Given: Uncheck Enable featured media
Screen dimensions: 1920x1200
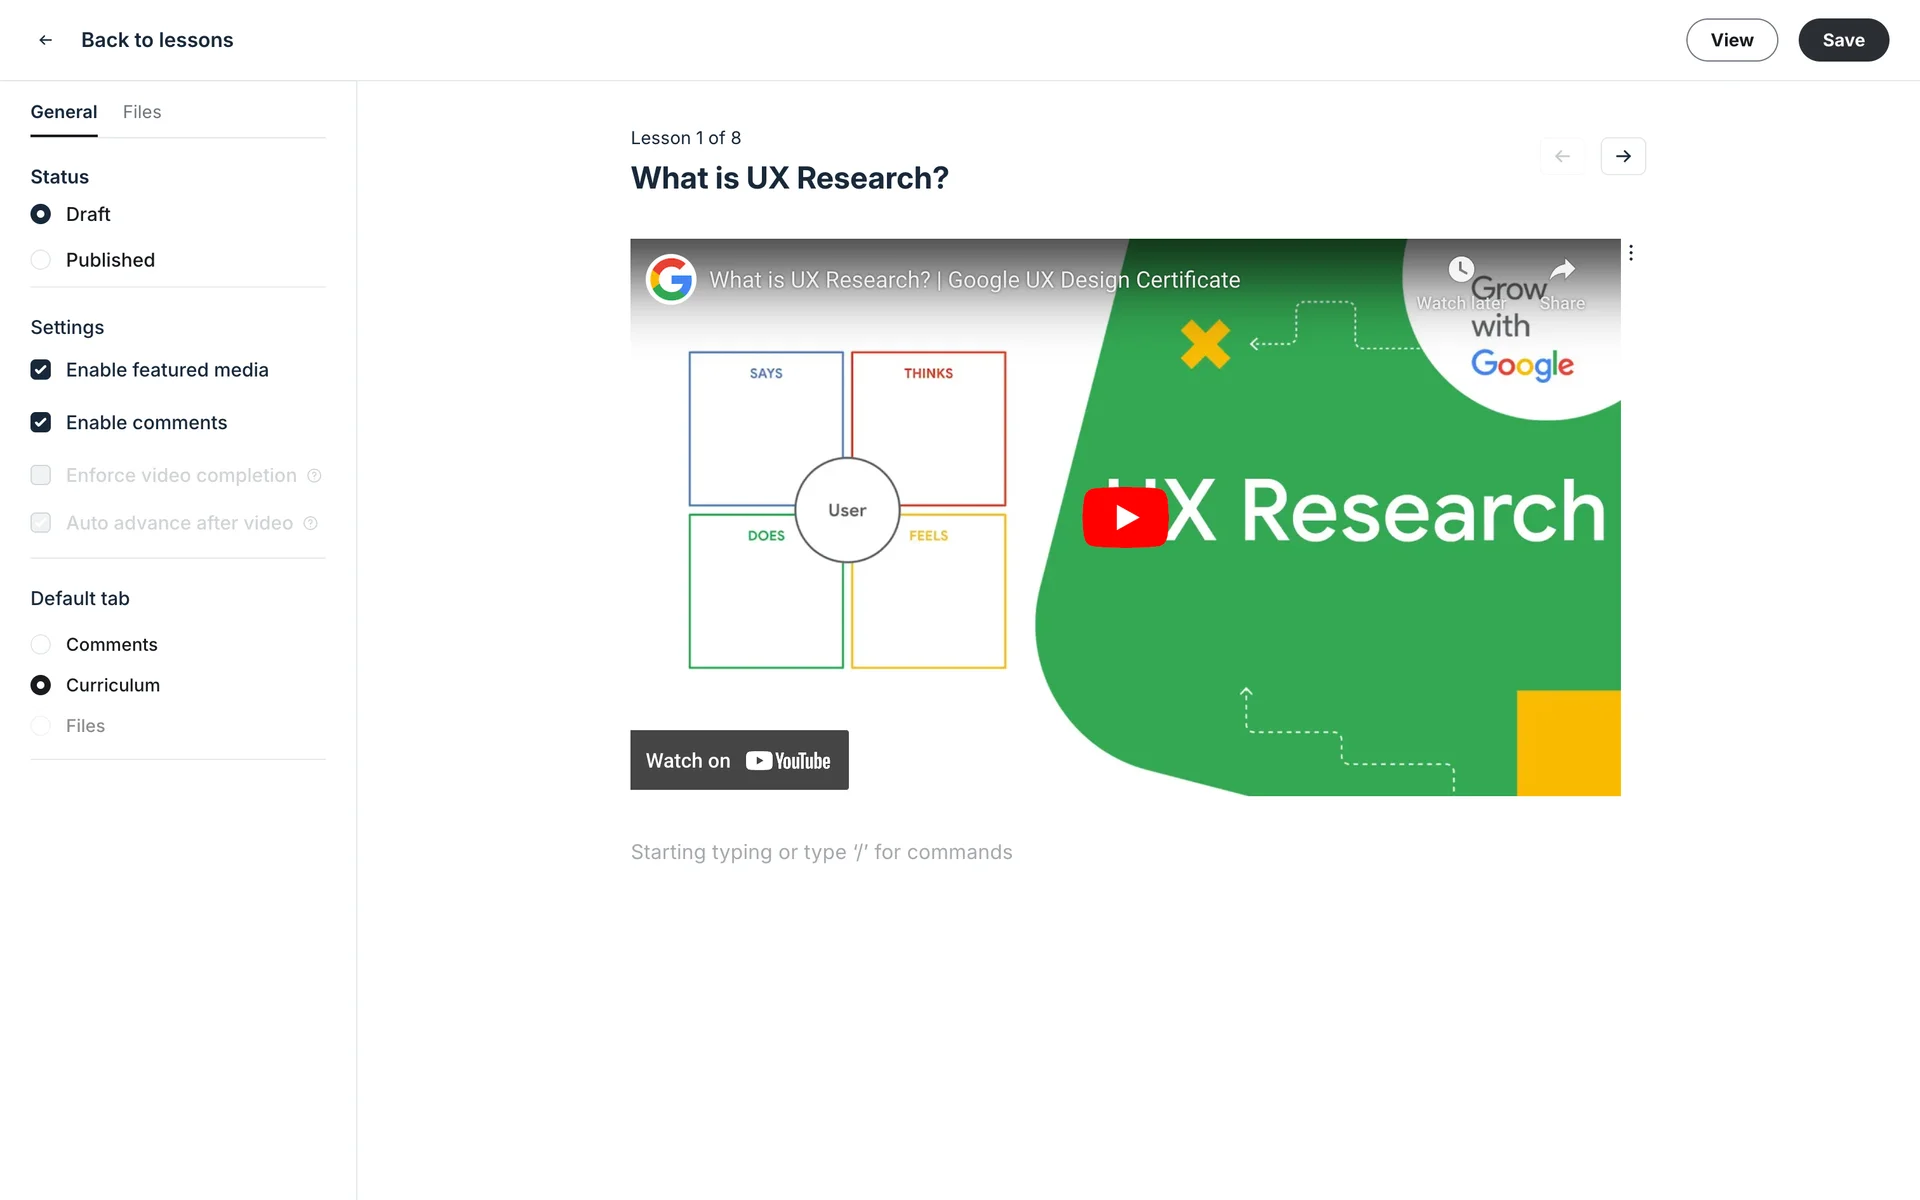Looking at the screenshot, I should pos(41,370).
